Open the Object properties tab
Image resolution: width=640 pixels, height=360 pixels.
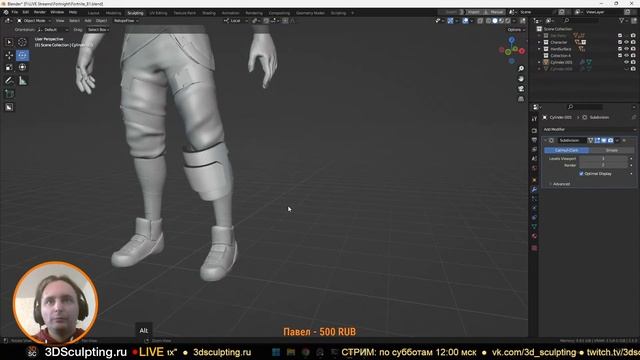534,180
